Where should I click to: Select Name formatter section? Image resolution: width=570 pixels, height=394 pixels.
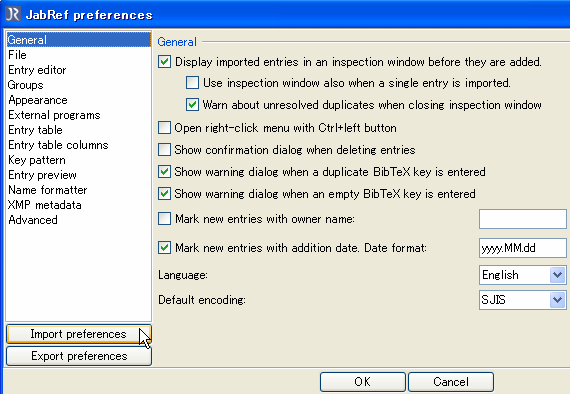[x=79, y=190]
